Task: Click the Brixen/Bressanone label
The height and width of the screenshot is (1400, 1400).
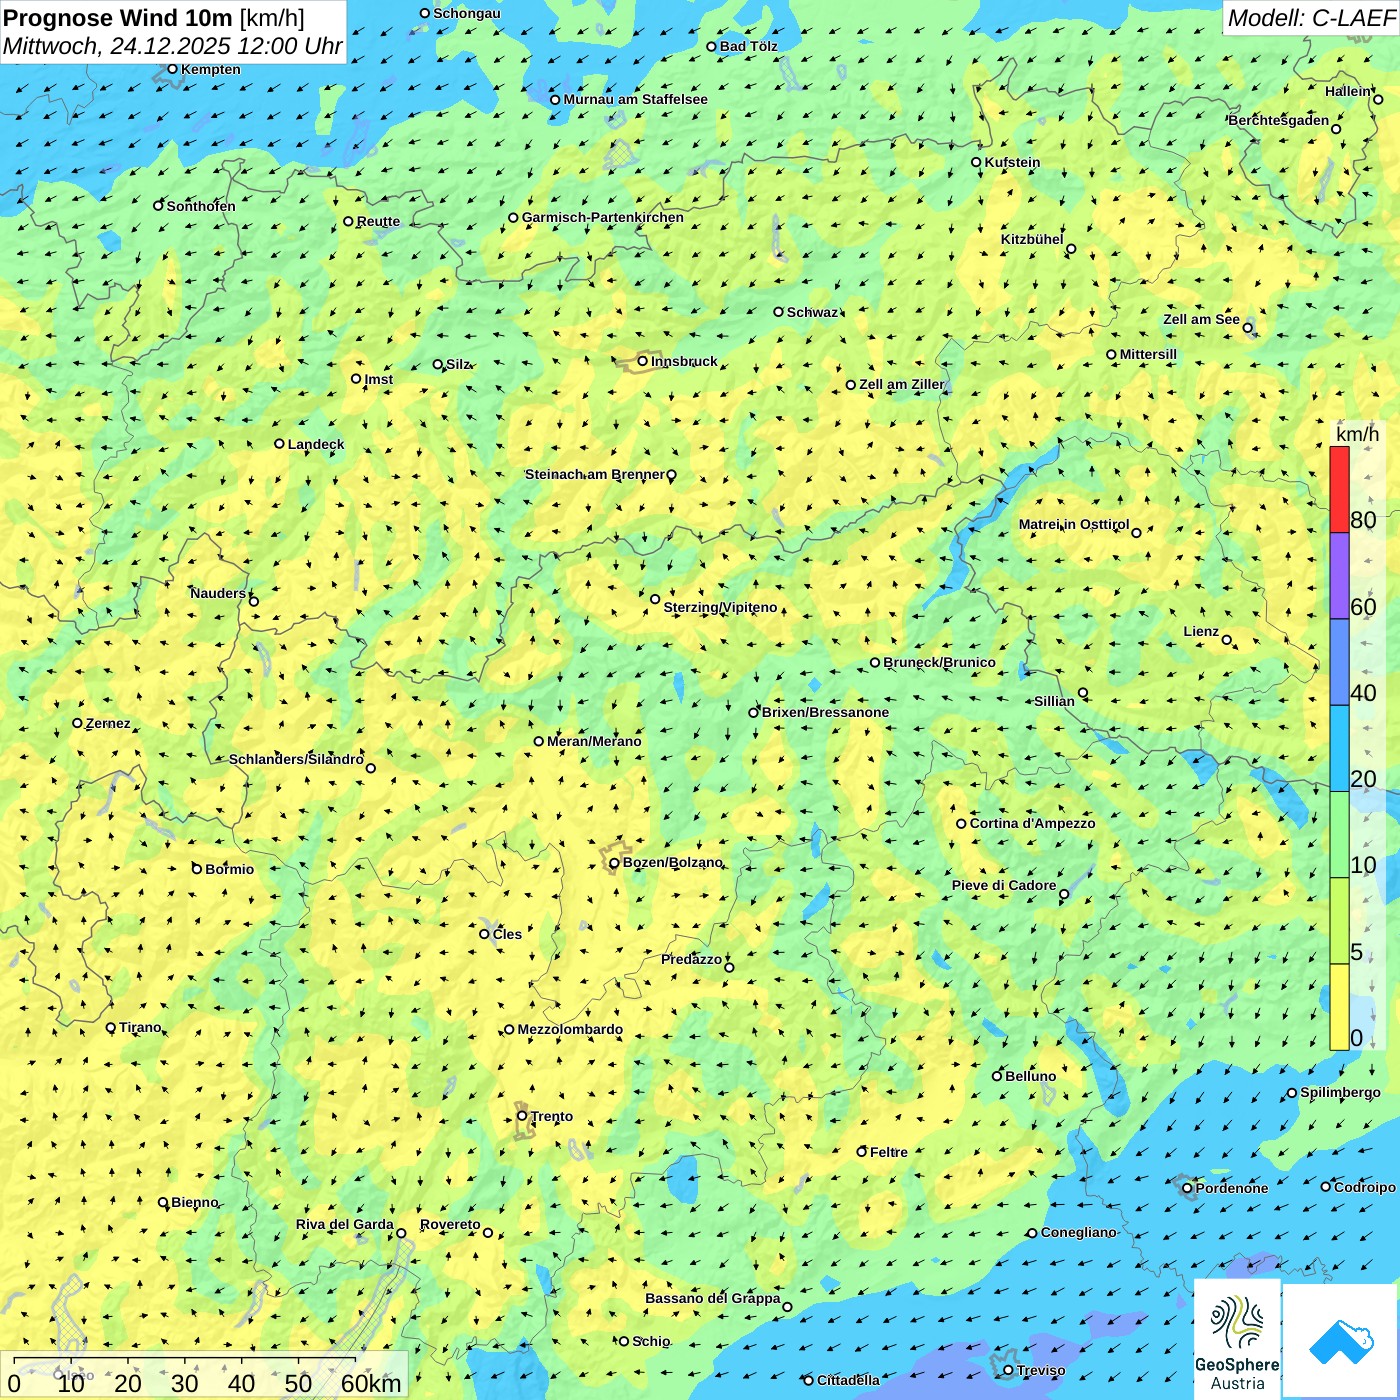Action: (x=825, y=712)
